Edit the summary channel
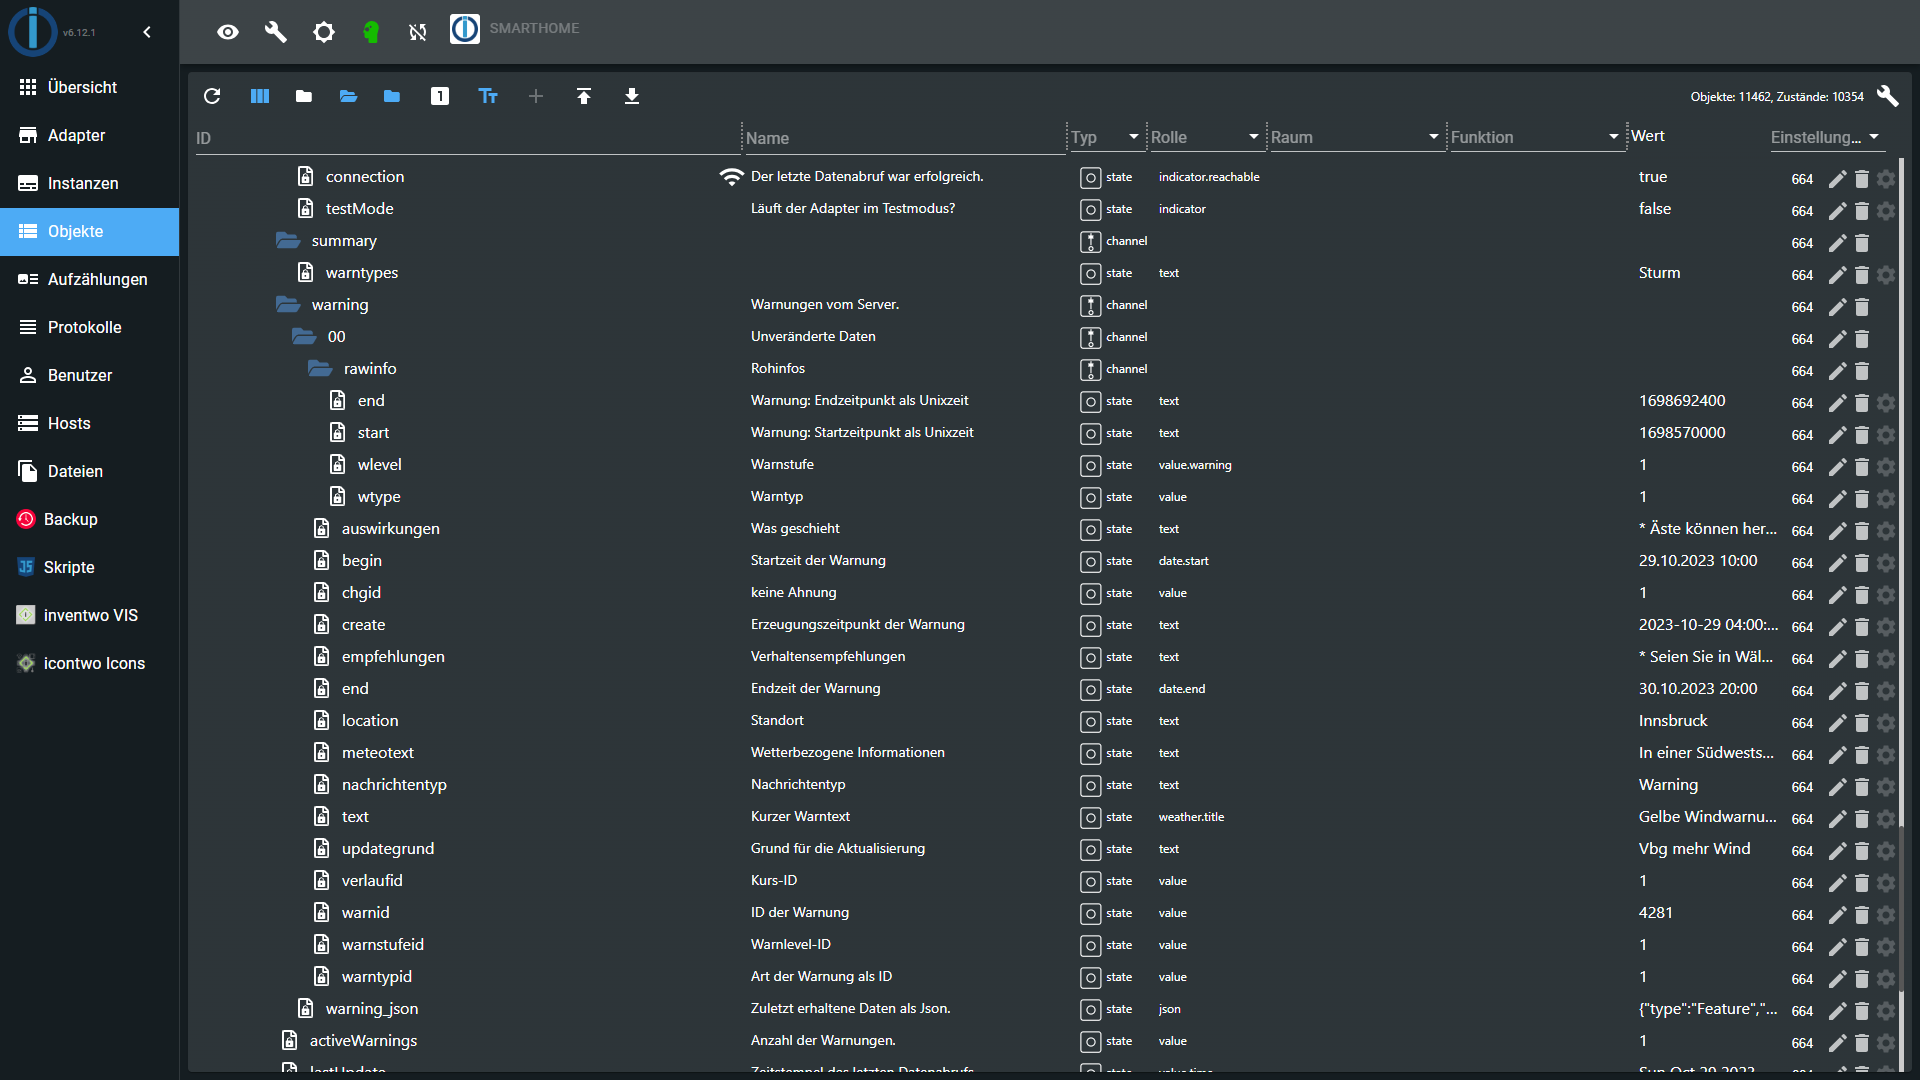Screen dimensions: 1920x1080 point(1838,243)
